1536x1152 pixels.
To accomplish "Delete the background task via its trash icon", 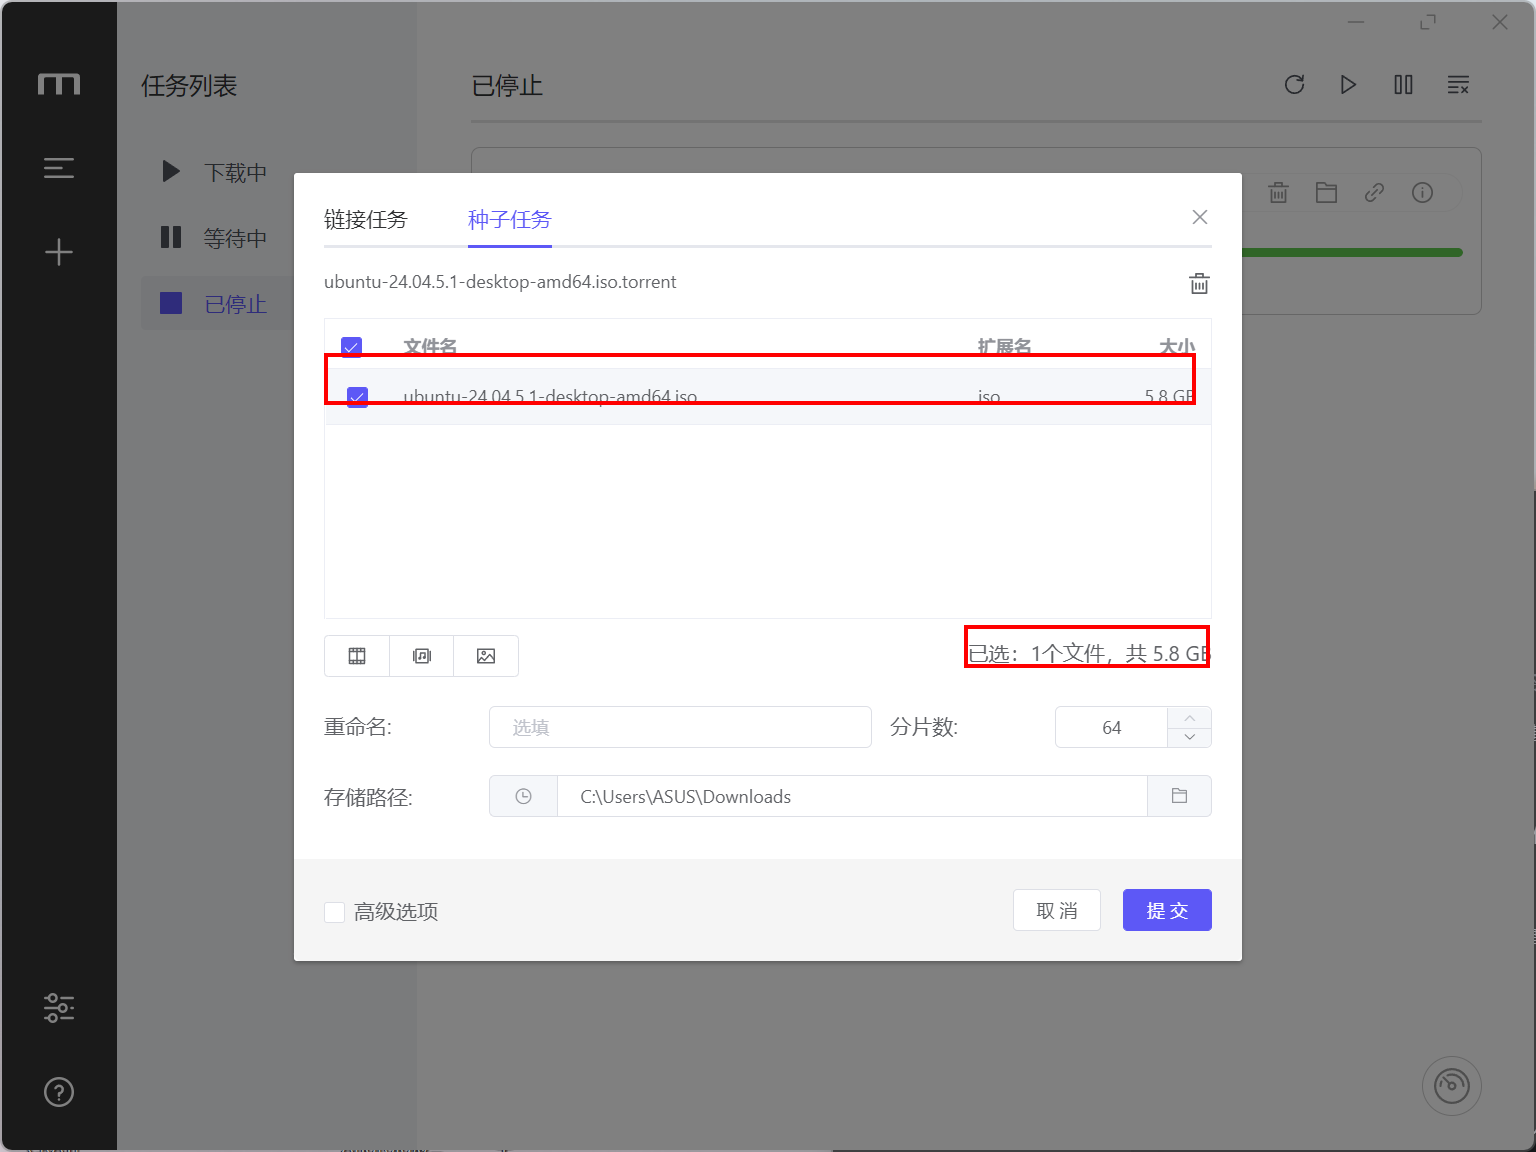I will coord(1278,193).
